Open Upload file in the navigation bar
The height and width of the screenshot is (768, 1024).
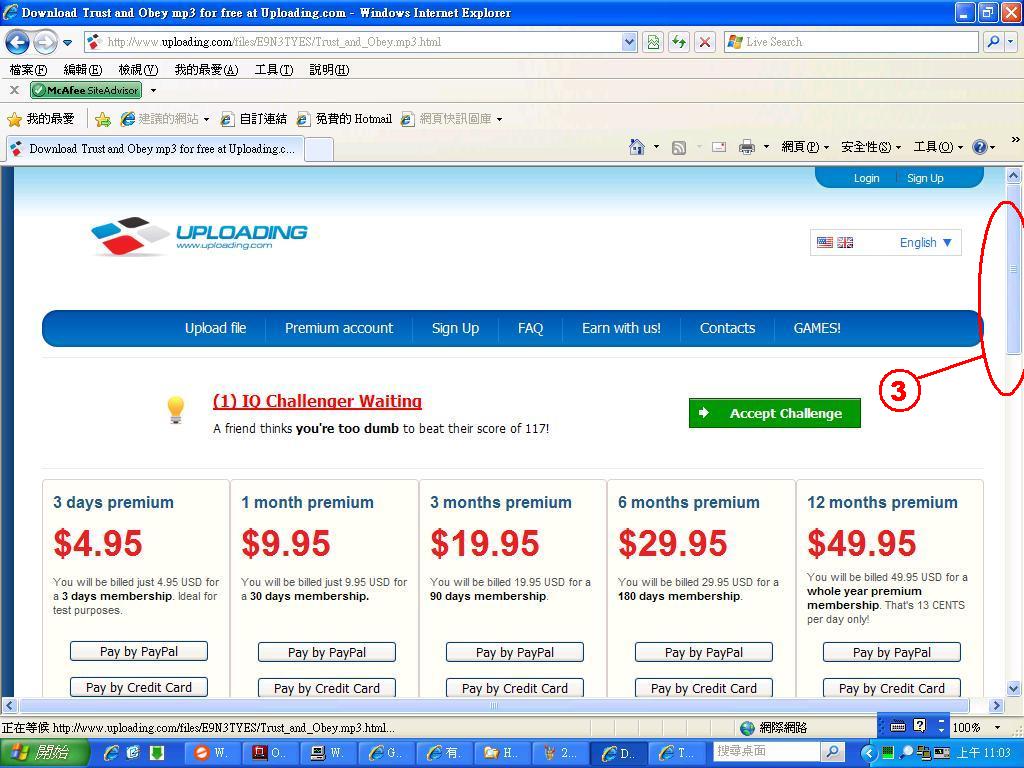tap(216, 328)
